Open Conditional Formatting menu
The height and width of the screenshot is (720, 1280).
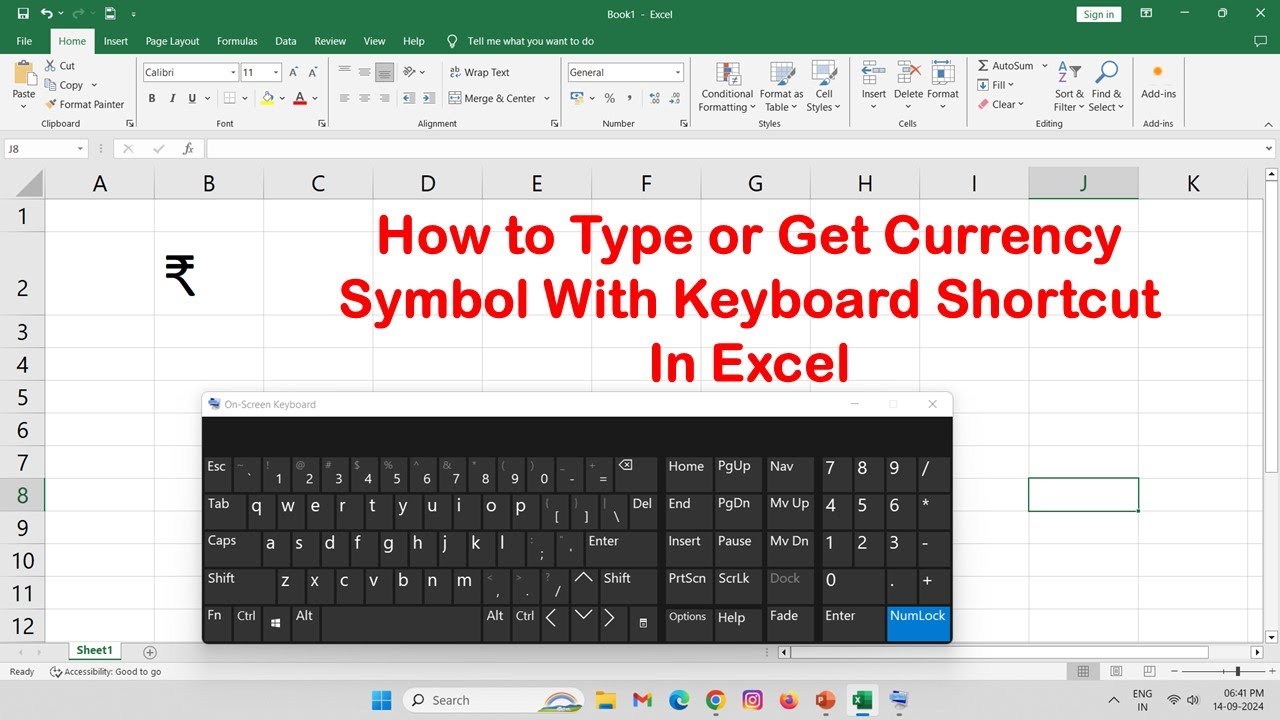[x=727, y=87]
